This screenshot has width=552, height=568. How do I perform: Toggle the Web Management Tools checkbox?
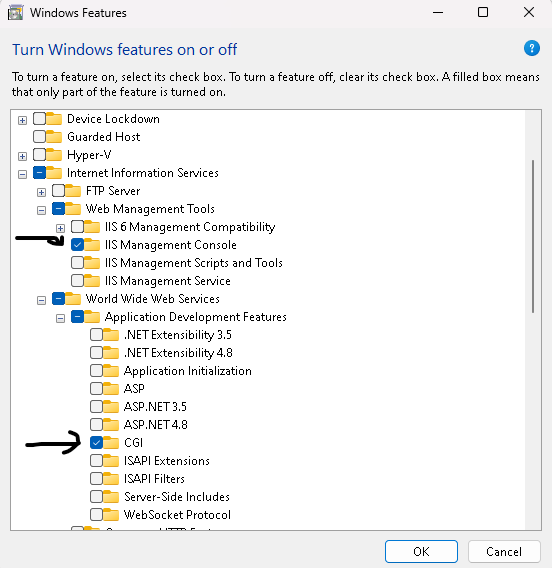click(x=58, y=209)
